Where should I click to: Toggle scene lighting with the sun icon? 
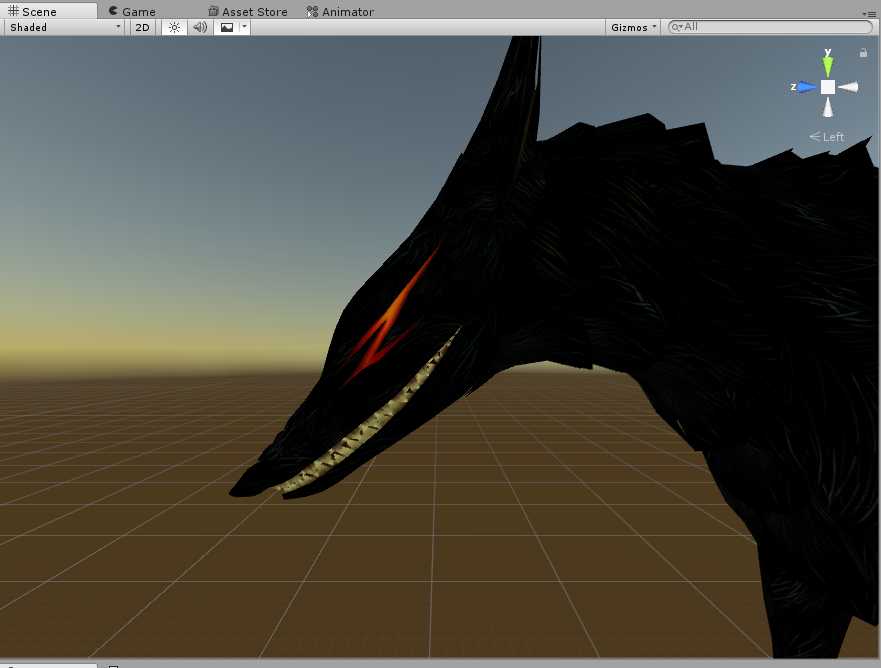tap(174, 27)
